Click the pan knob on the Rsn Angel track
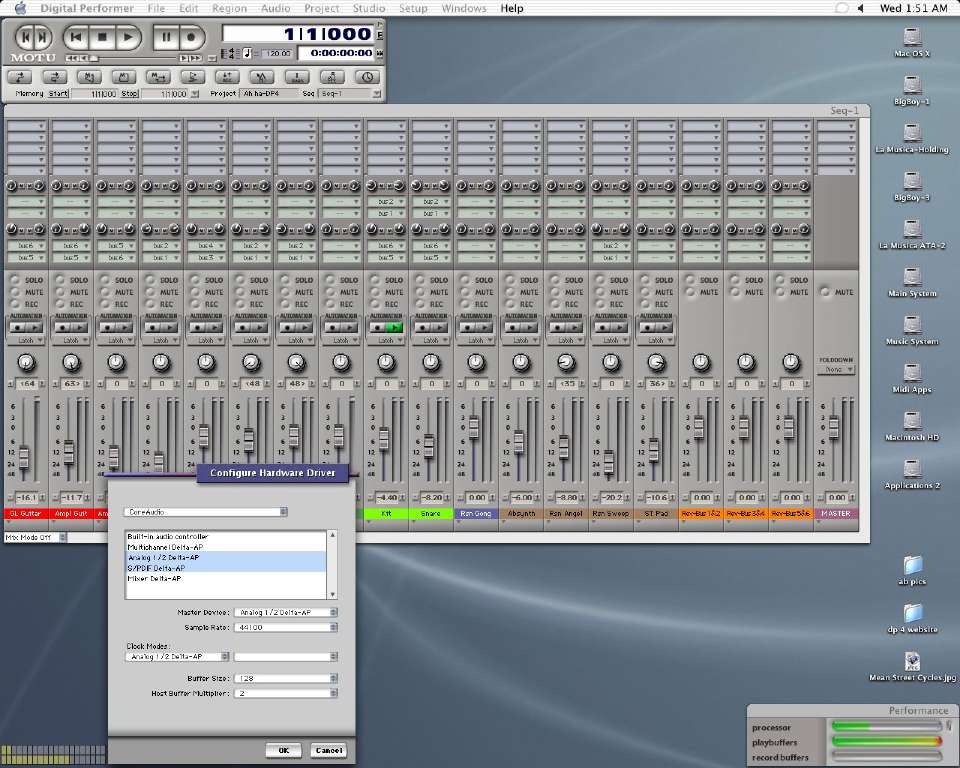960x768 pixels. (566, 363)
